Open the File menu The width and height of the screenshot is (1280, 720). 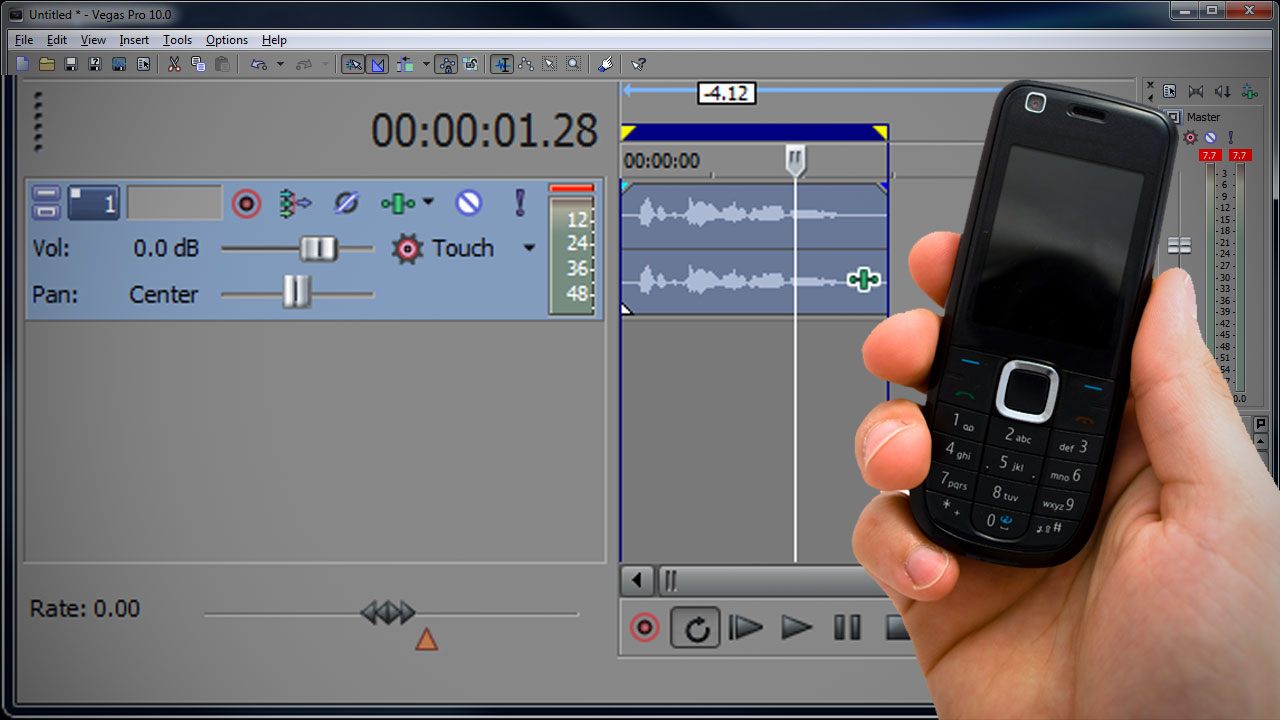24,40
